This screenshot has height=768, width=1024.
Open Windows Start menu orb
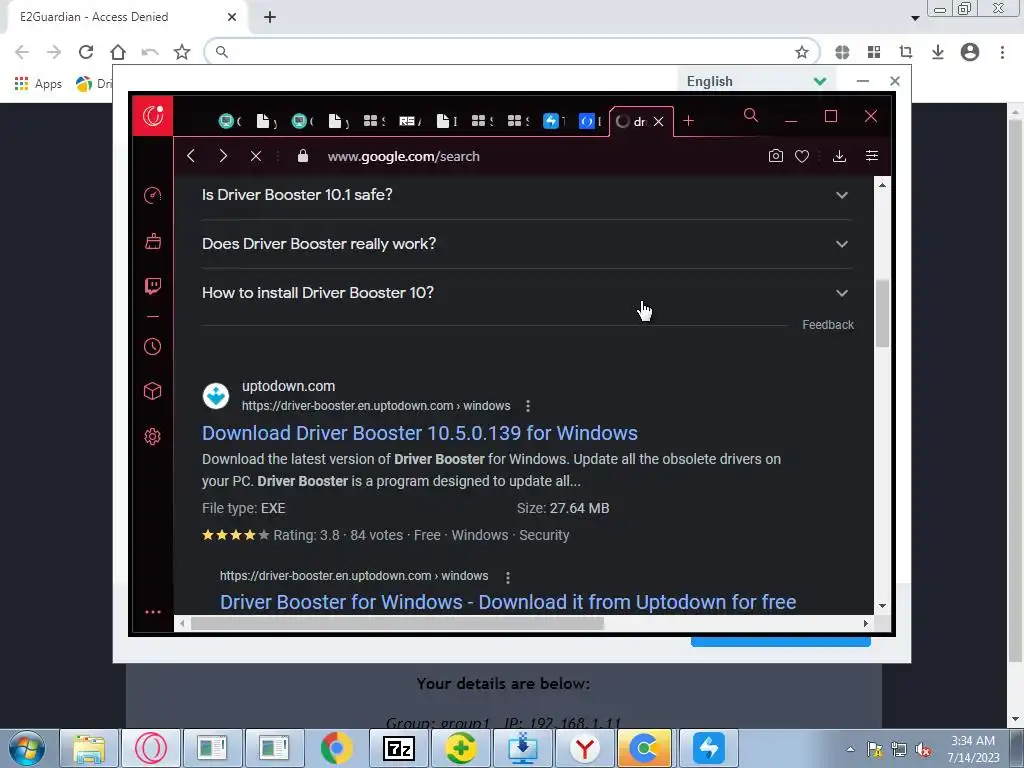26,748
